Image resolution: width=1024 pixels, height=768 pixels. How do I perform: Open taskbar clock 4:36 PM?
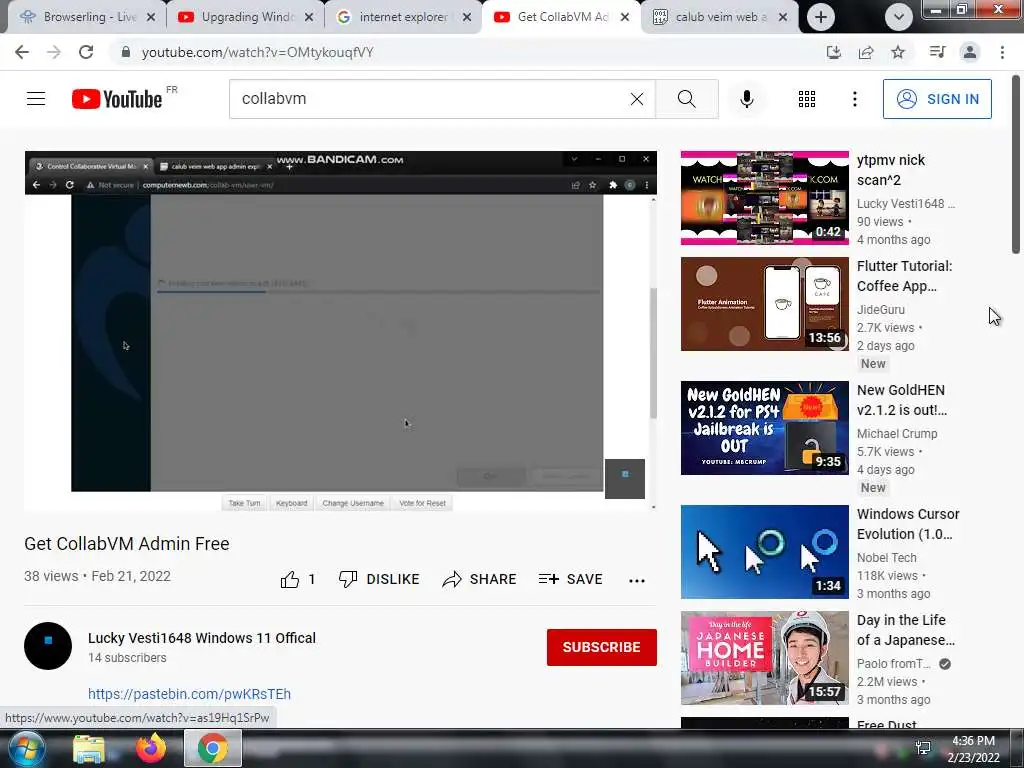click(973, 749)
